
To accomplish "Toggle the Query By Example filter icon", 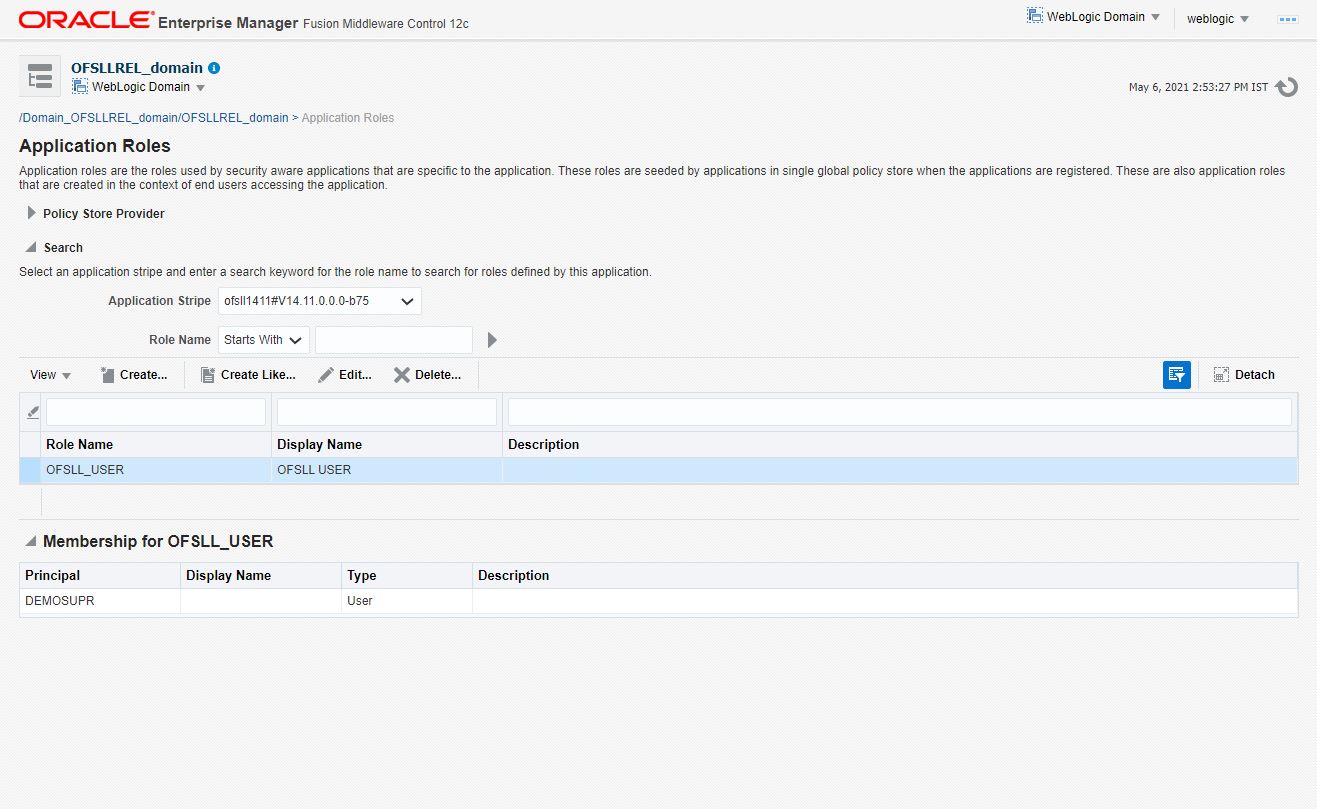I will point(1177,375).
